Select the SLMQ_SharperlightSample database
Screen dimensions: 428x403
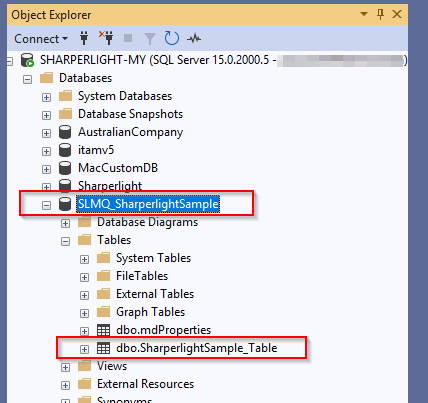(x=148, y=204)
